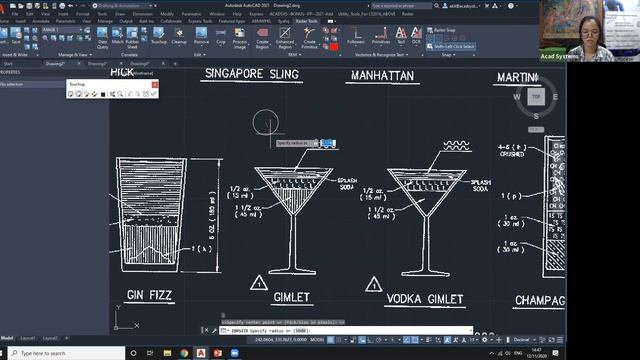Select the Crop tool
640x360 pixels.
coord(221,36)
